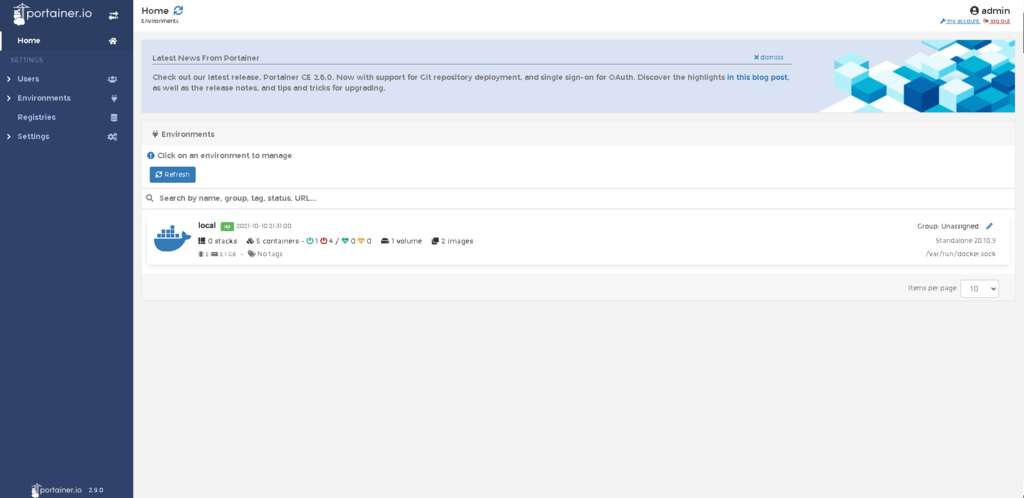This screenshot has width=1024, height=498.
Task: Click 'Standalone 20.10.9' text
Action: click(x=965, y=240)
